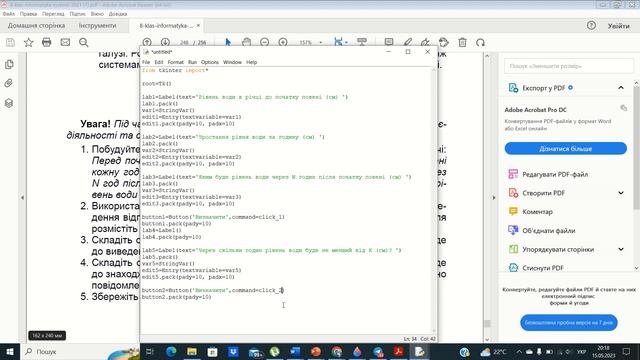640x360 pixels.
Task: Zoom out with the minus circle icon
Action: pyautogui.click(x=264, y=42)
